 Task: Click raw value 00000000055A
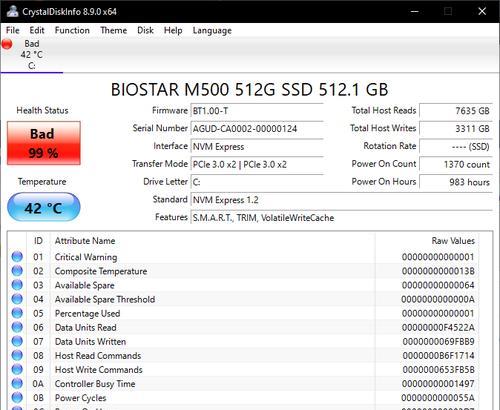[438, 398]
